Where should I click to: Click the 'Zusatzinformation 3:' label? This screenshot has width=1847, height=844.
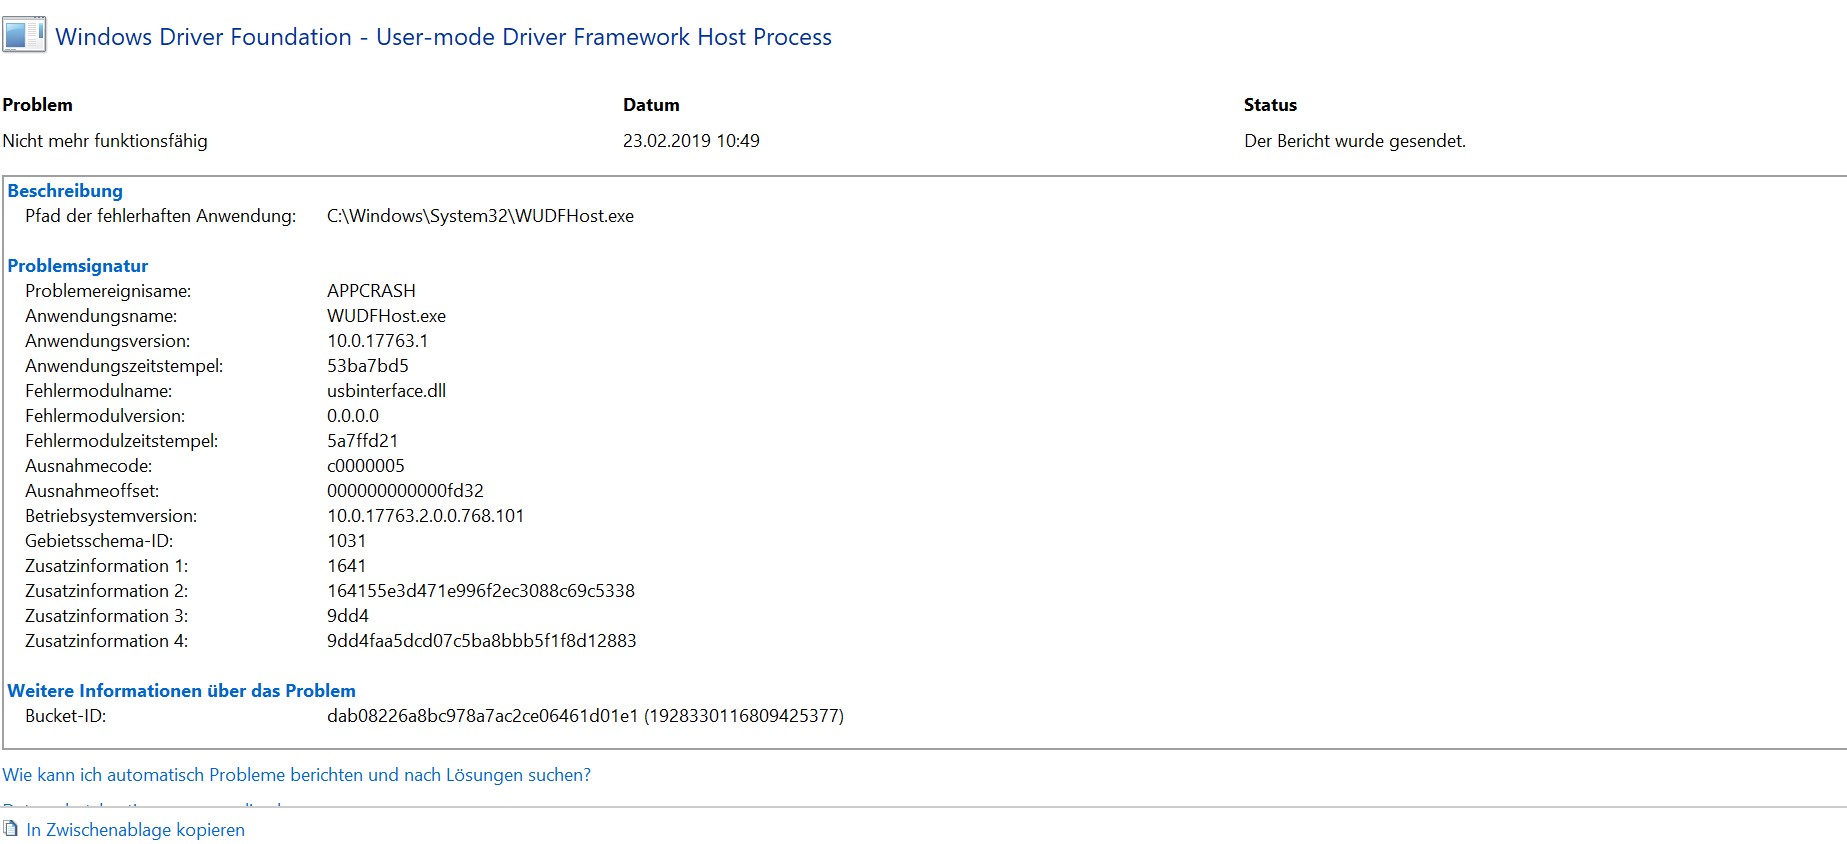[x=106, y=616]
